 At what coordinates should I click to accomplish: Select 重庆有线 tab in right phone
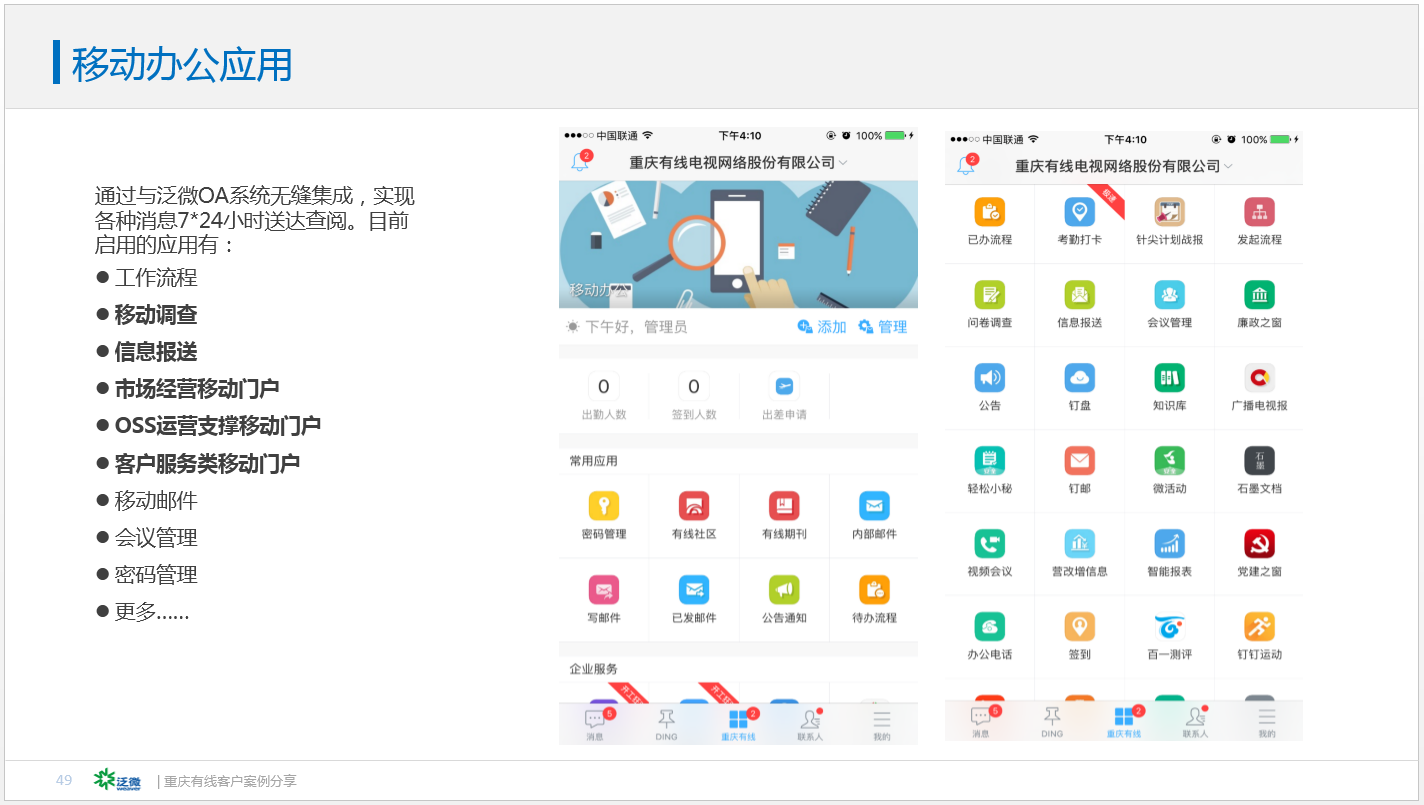(1124, 722)
